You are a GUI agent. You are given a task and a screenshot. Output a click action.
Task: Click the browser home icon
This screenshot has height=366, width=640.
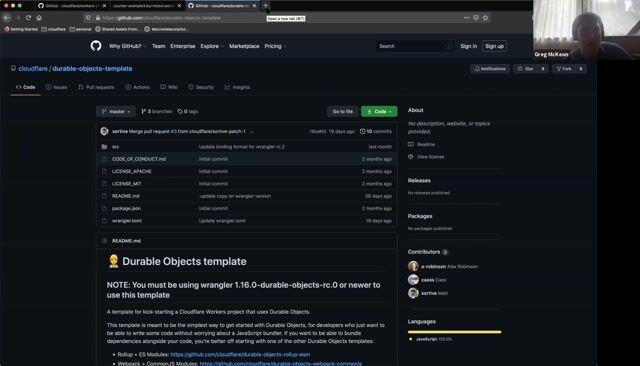click(x=39, y=18)
